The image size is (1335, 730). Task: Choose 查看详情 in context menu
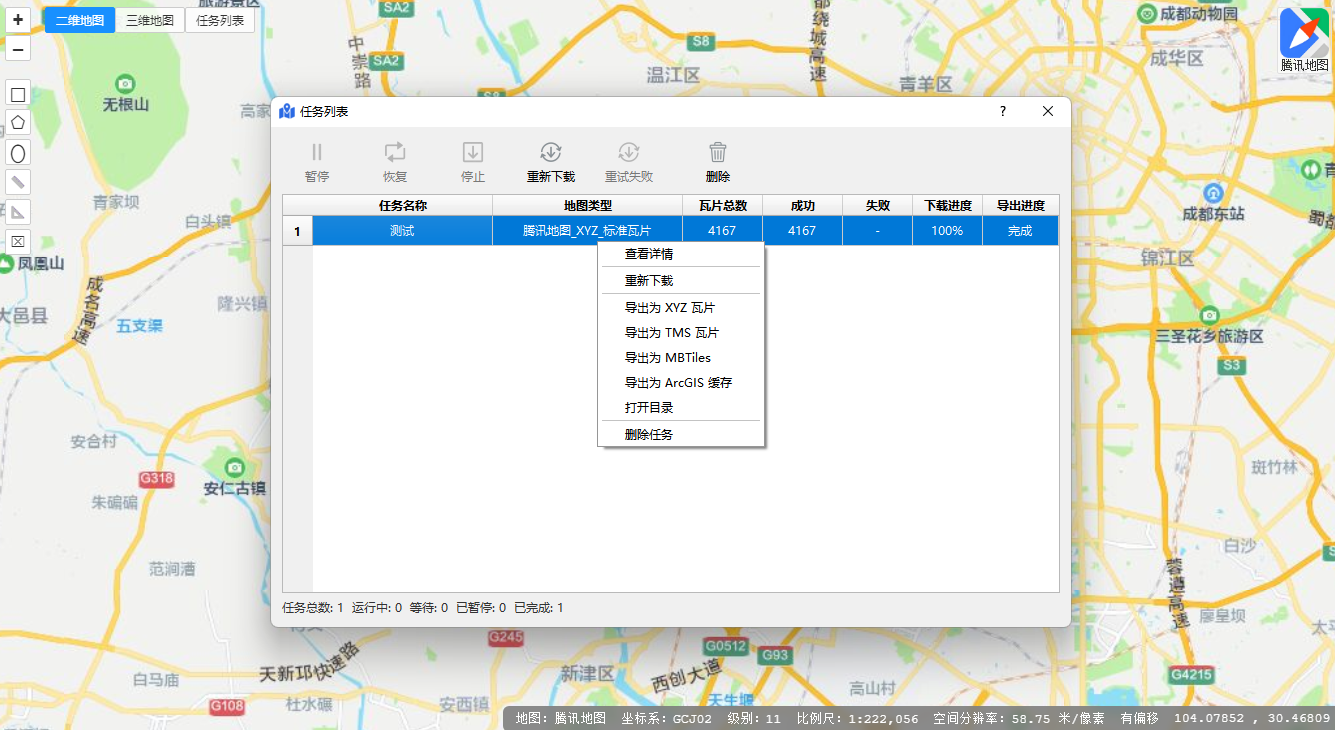(680, 254)
